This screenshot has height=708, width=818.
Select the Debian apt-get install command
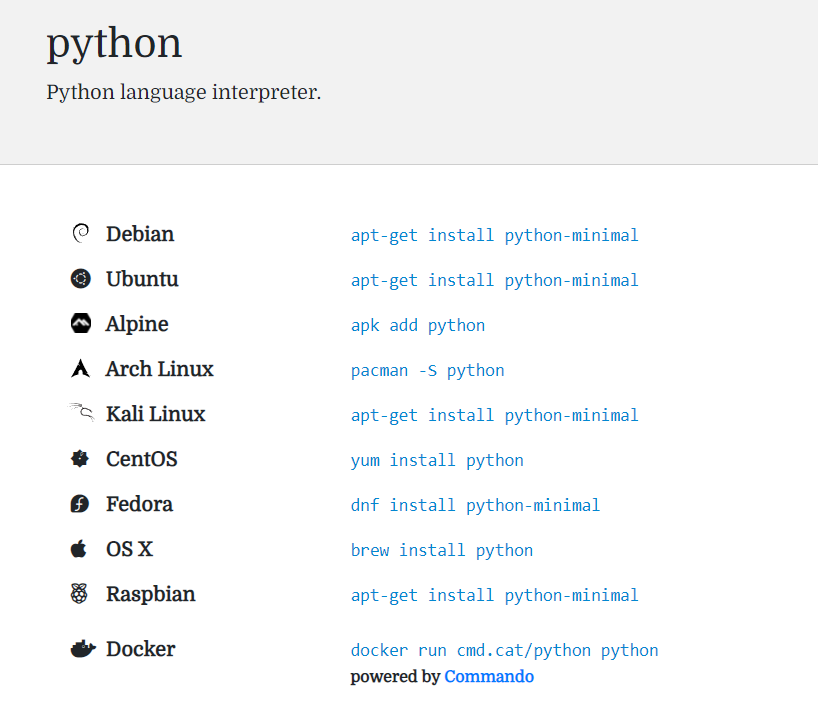tap(494, 236)
